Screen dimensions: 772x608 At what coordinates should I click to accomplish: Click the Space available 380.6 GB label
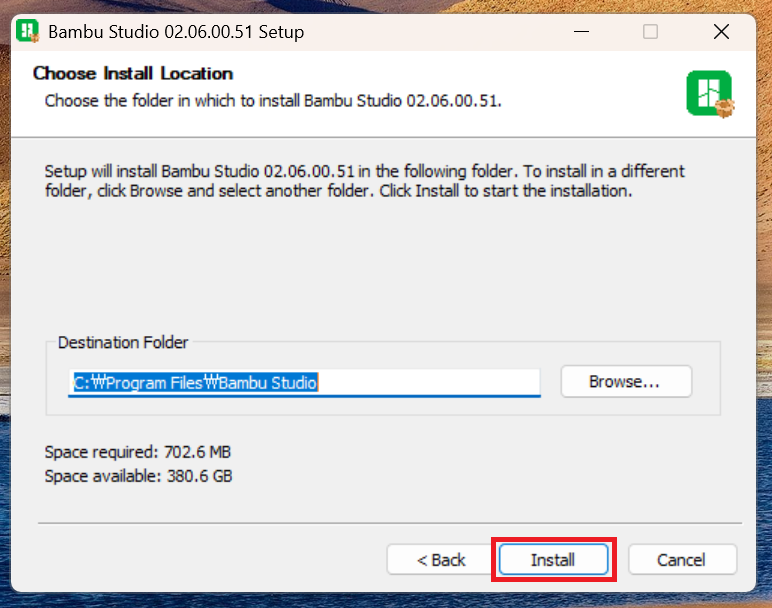(138, 477)
